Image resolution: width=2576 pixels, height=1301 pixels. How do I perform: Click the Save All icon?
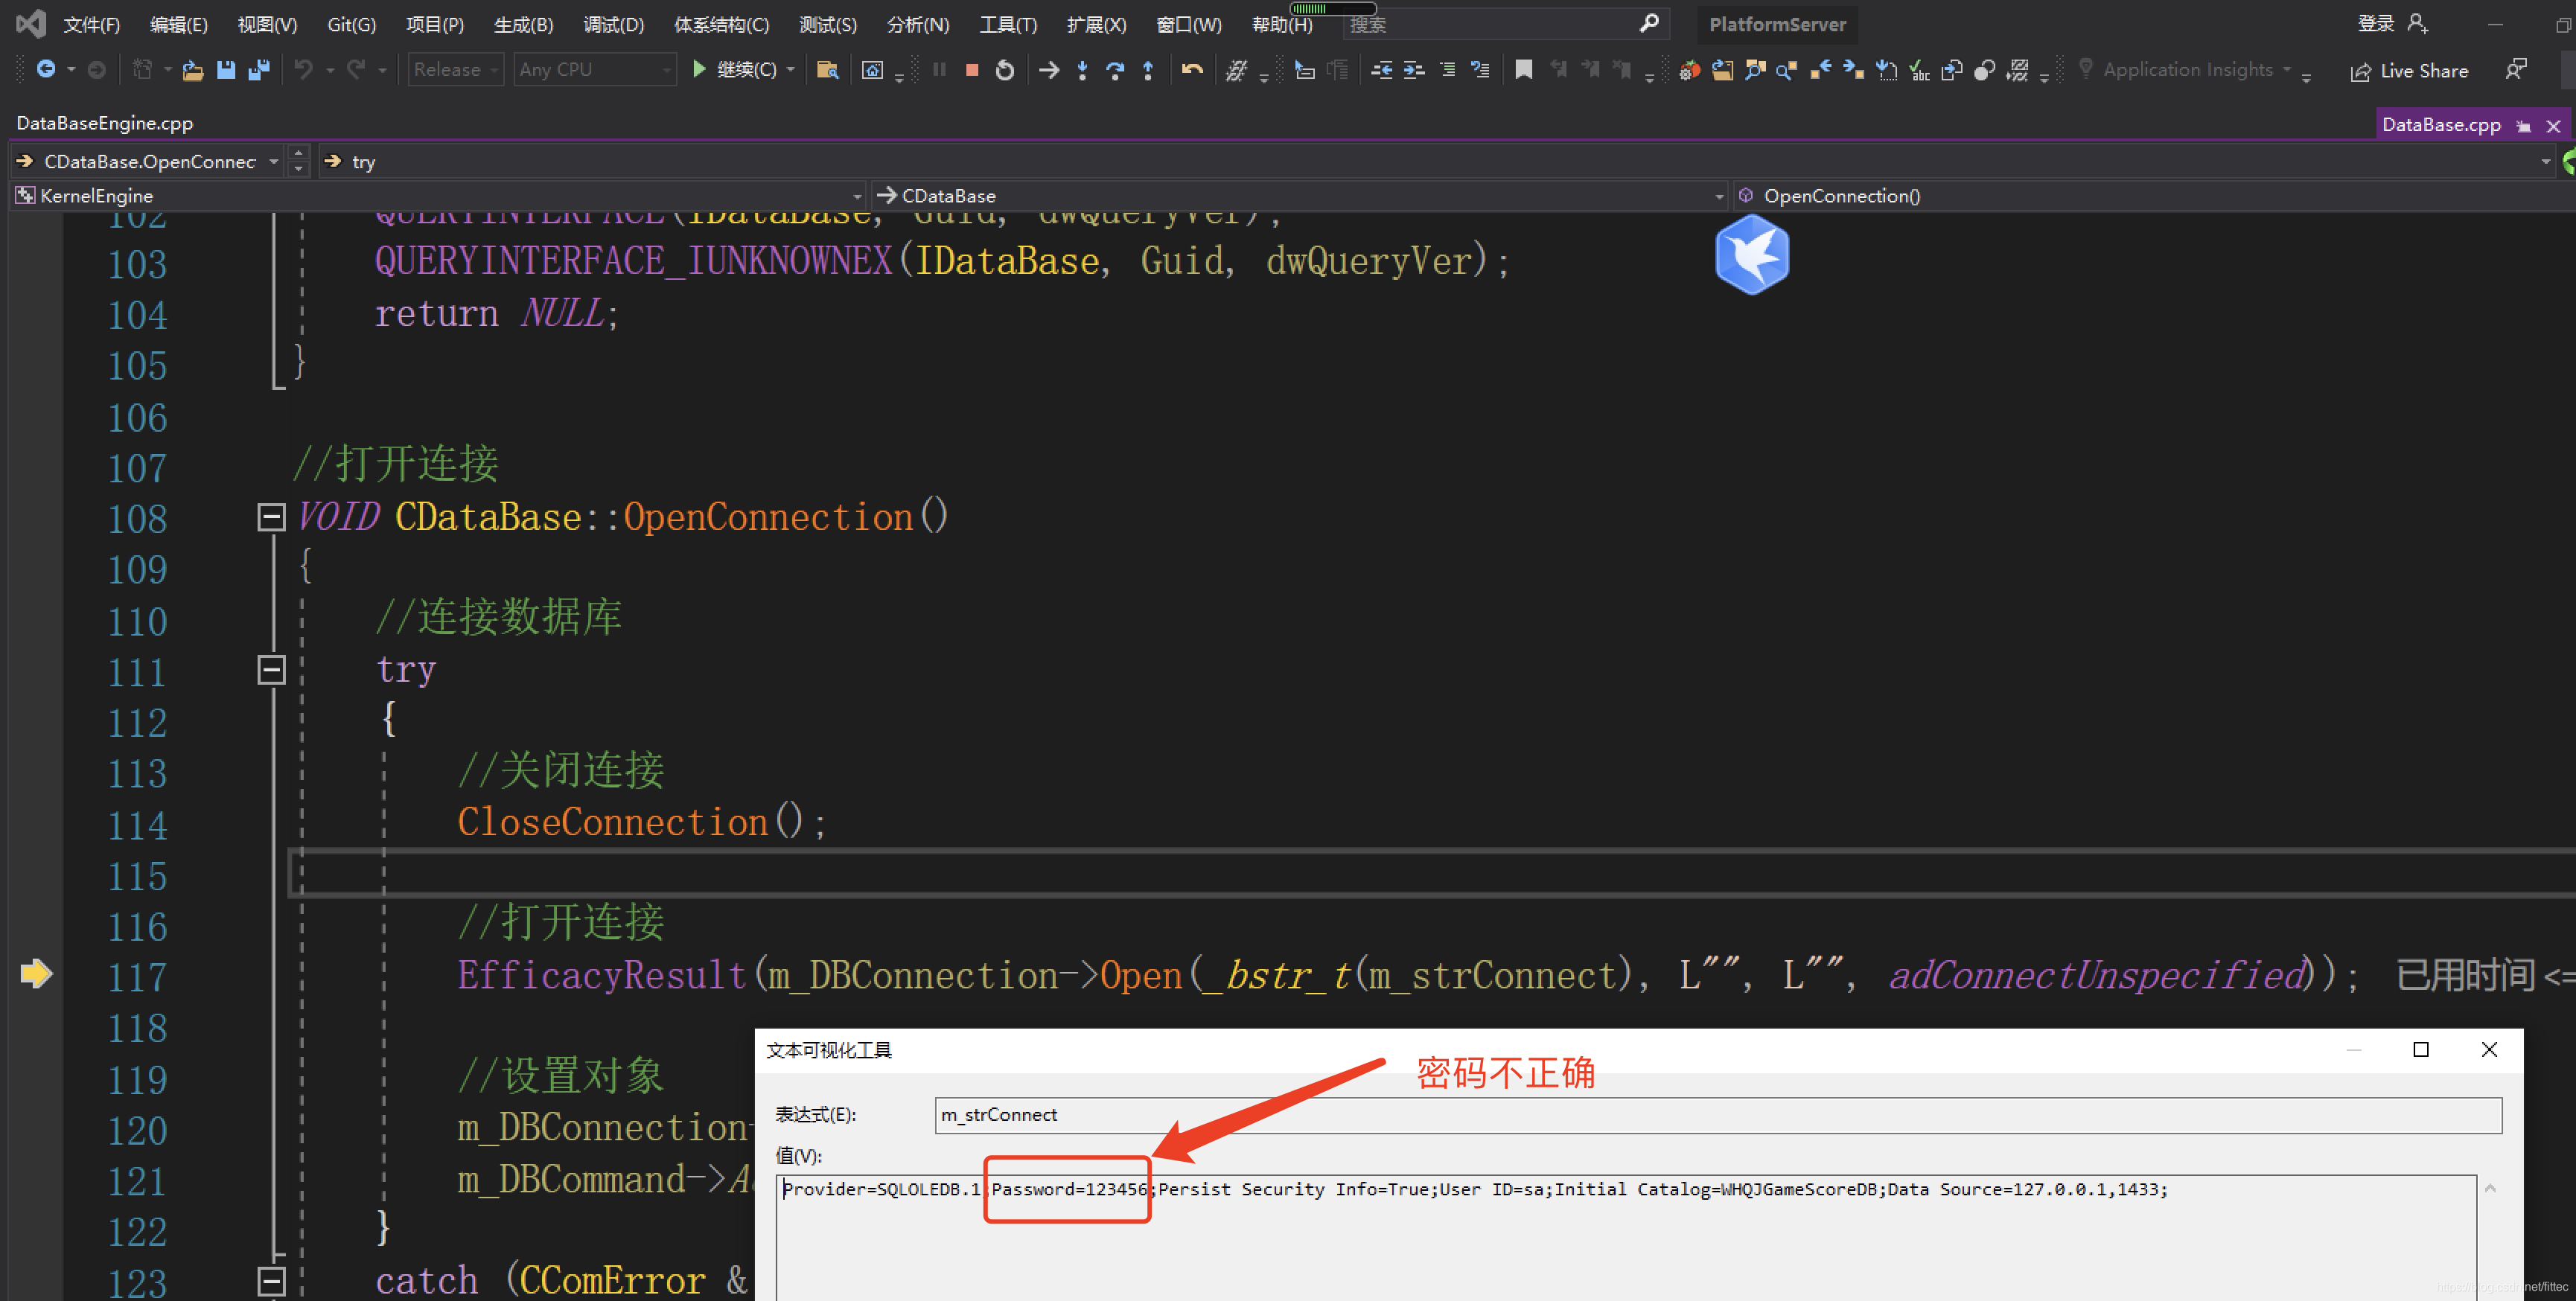[x=259, y=70]
